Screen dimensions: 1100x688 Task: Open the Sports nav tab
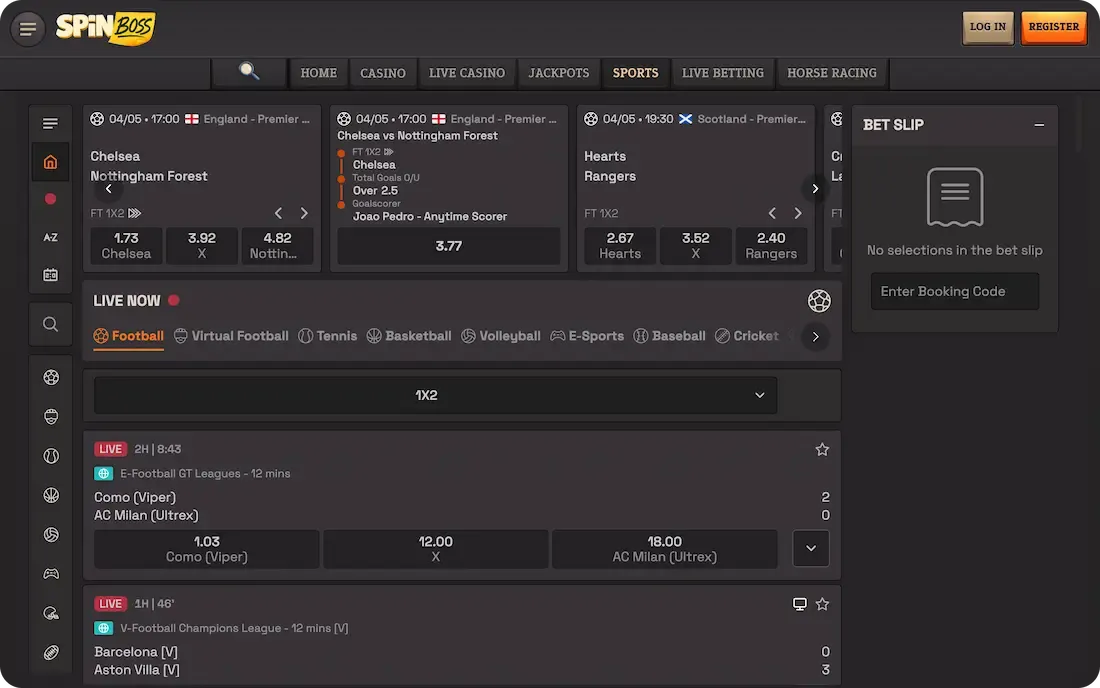pyautogui.click(x=636, y=73)
